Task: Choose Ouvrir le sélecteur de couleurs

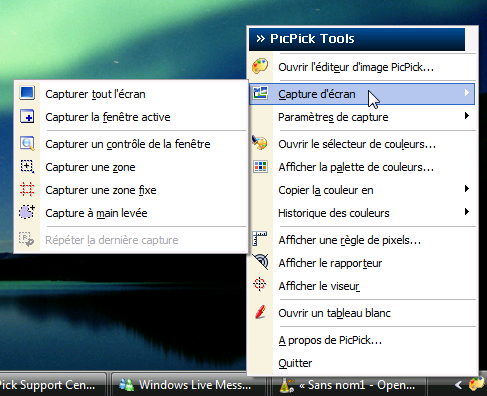Action: [x=362, y=144]
